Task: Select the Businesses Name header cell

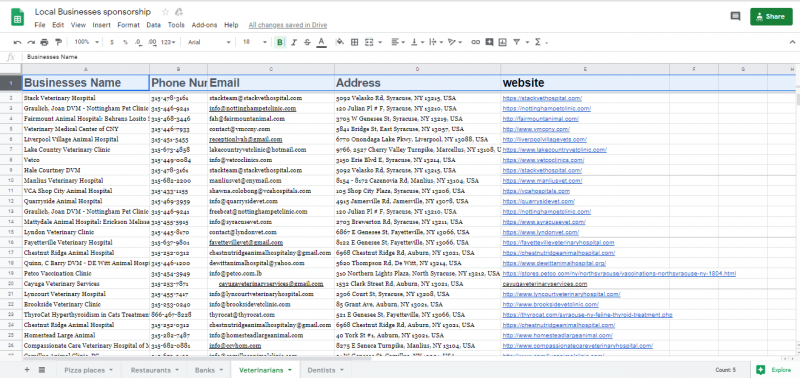Action: pos(86,83)
